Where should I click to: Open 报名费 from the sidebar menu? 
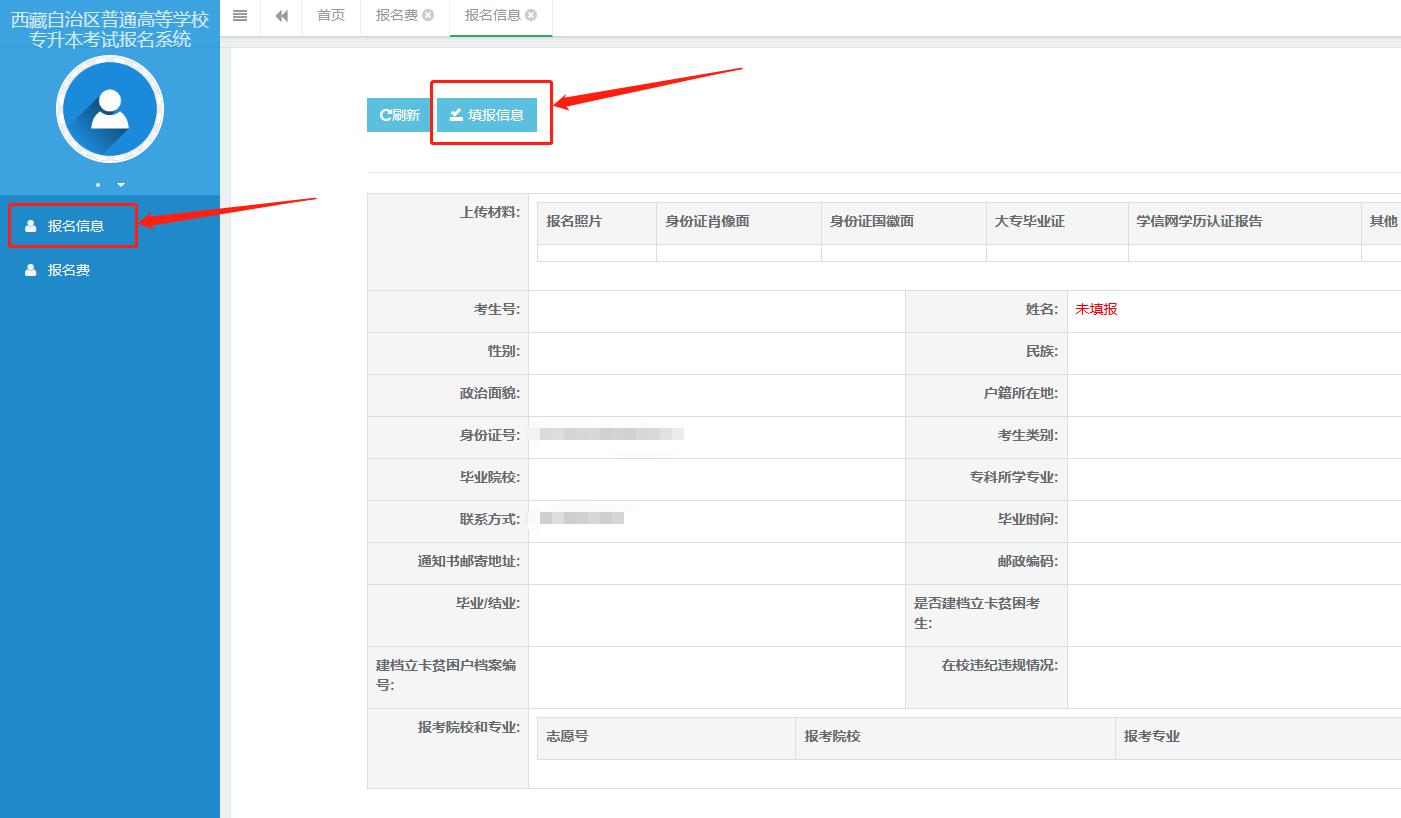69,270
